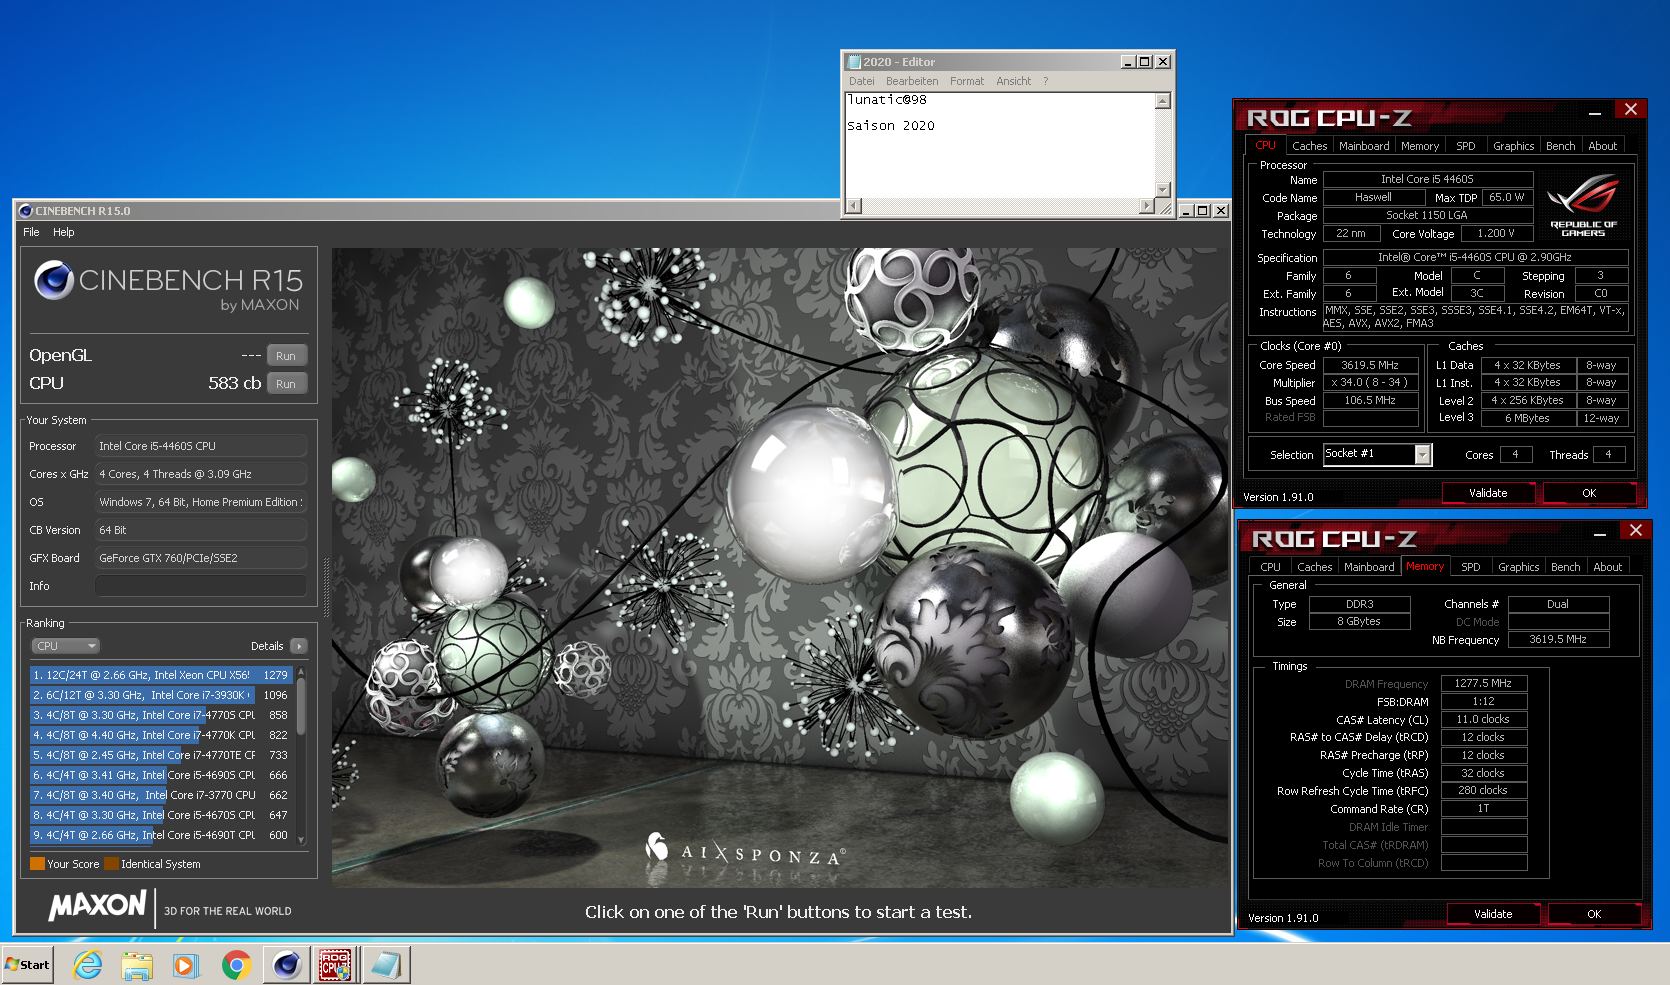
Task: Open Windows Explorer folder icon in taskbar
Action: [x=137, y=965]
